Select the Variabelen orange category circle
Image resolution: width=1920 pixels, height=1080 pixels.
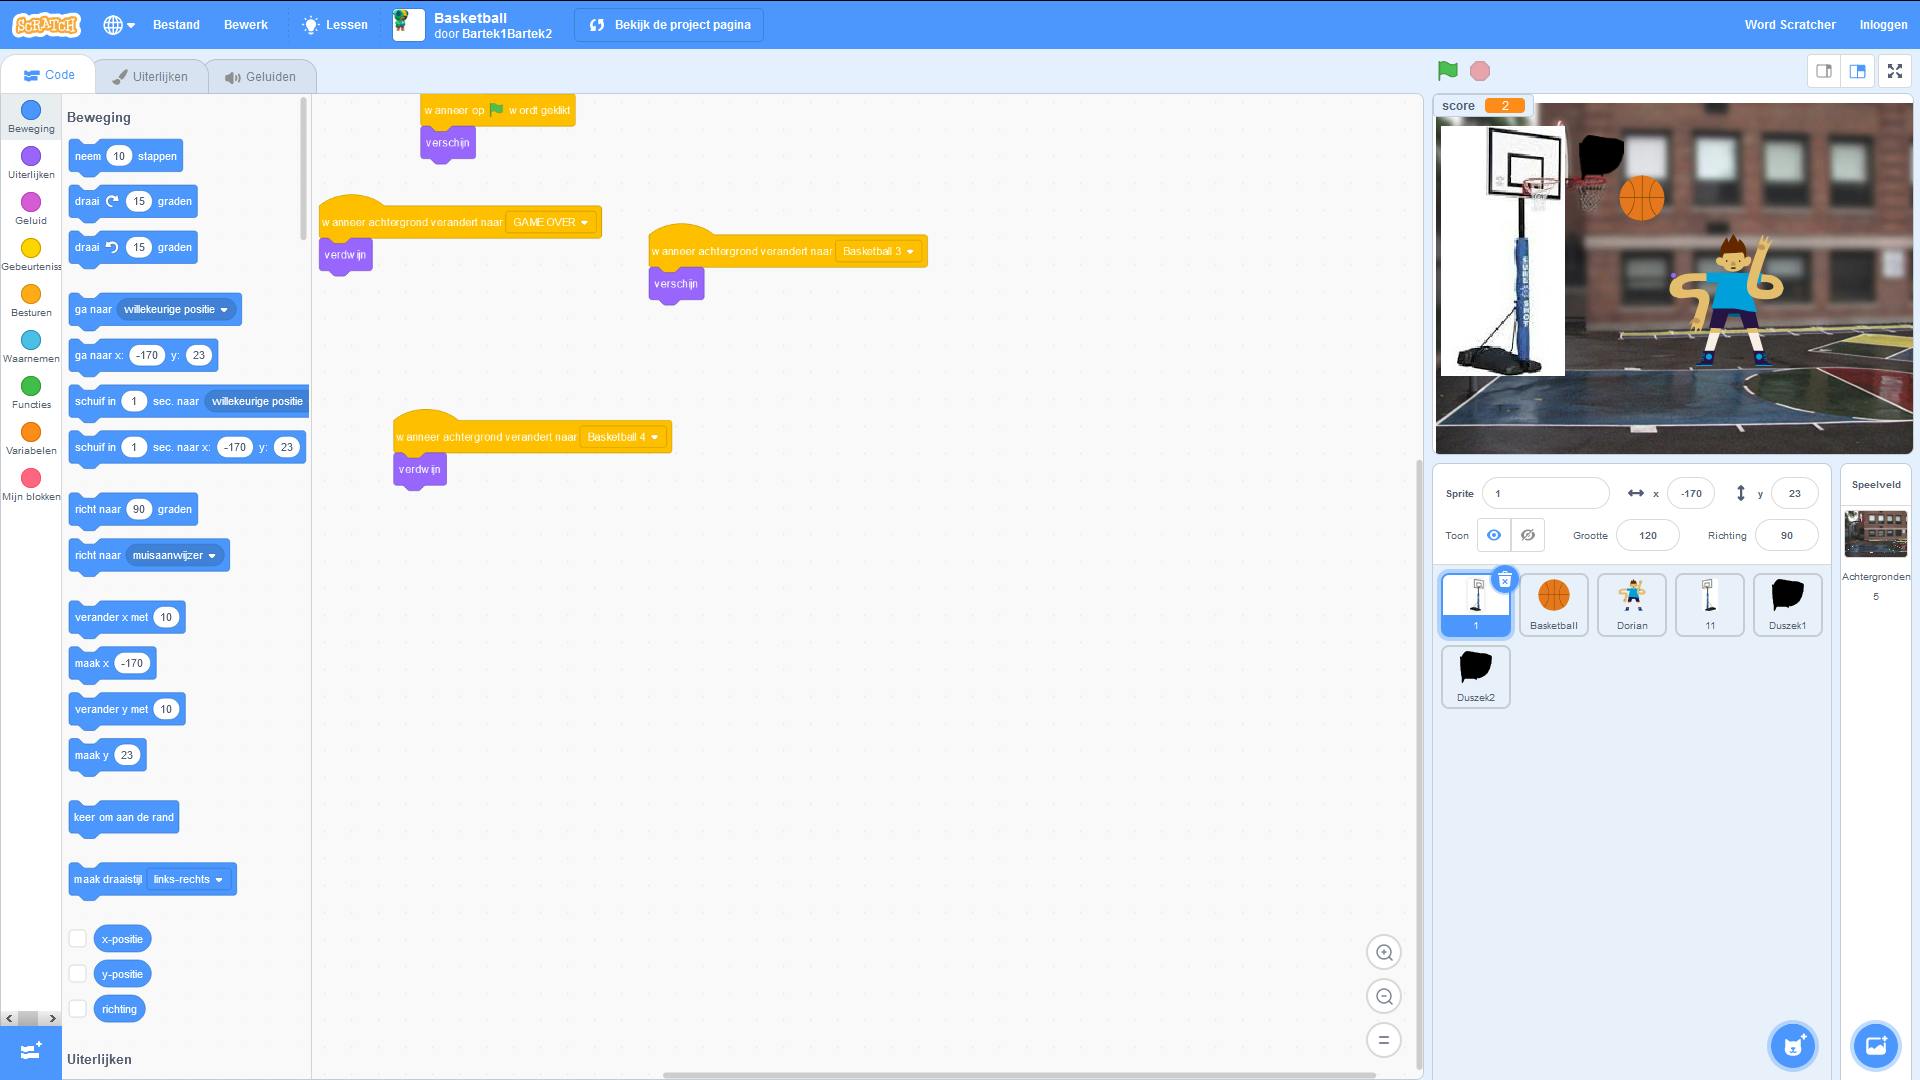pyautogui.click(x=31, y=432)
